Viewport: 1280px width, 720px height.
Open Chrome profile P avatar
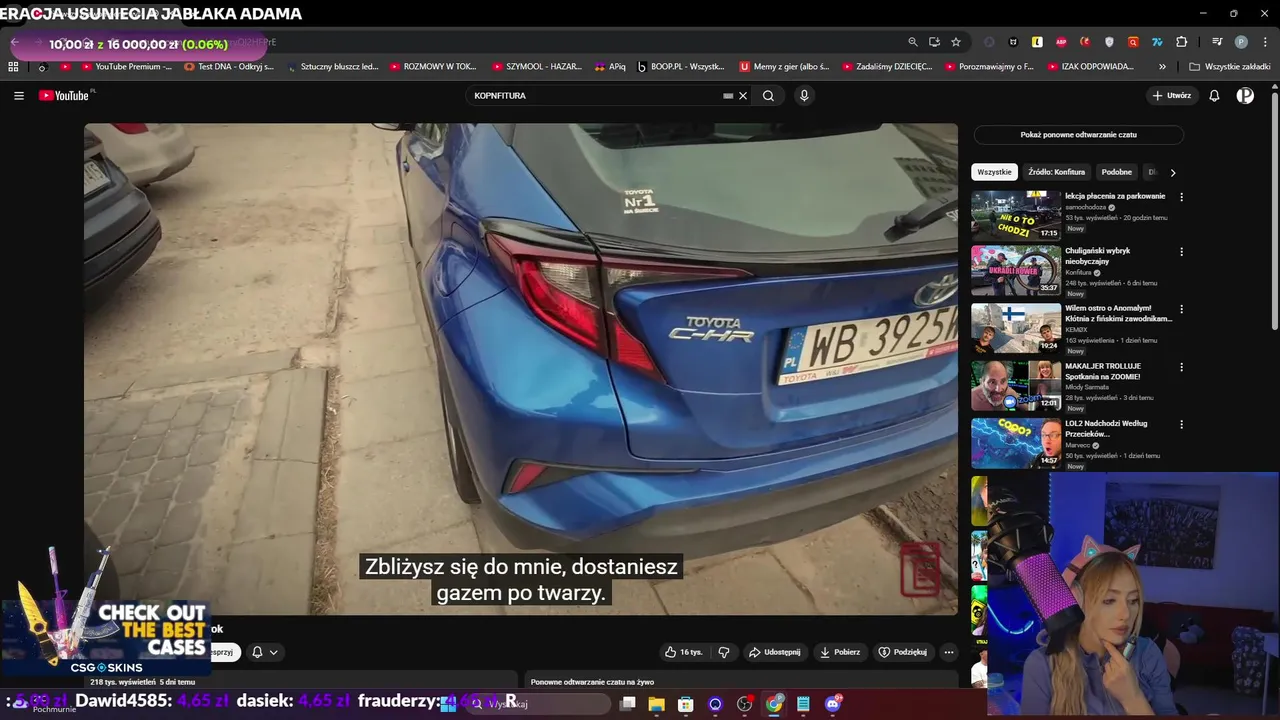pyautogui.click(x=1241, y=42)
